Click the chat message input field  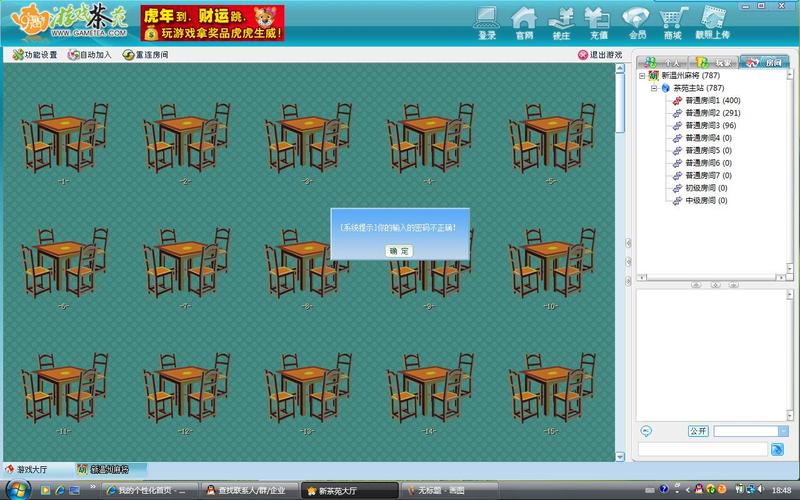point(702,450)
